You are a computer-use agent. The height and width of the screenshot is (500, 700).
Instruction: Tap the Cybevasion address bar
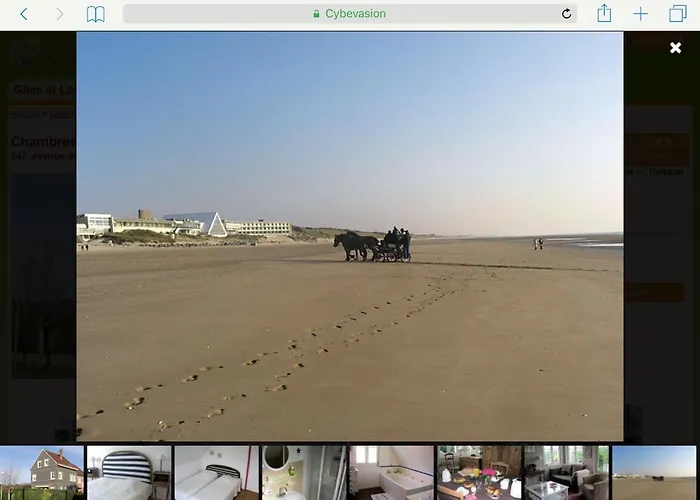tap(349, 14)
